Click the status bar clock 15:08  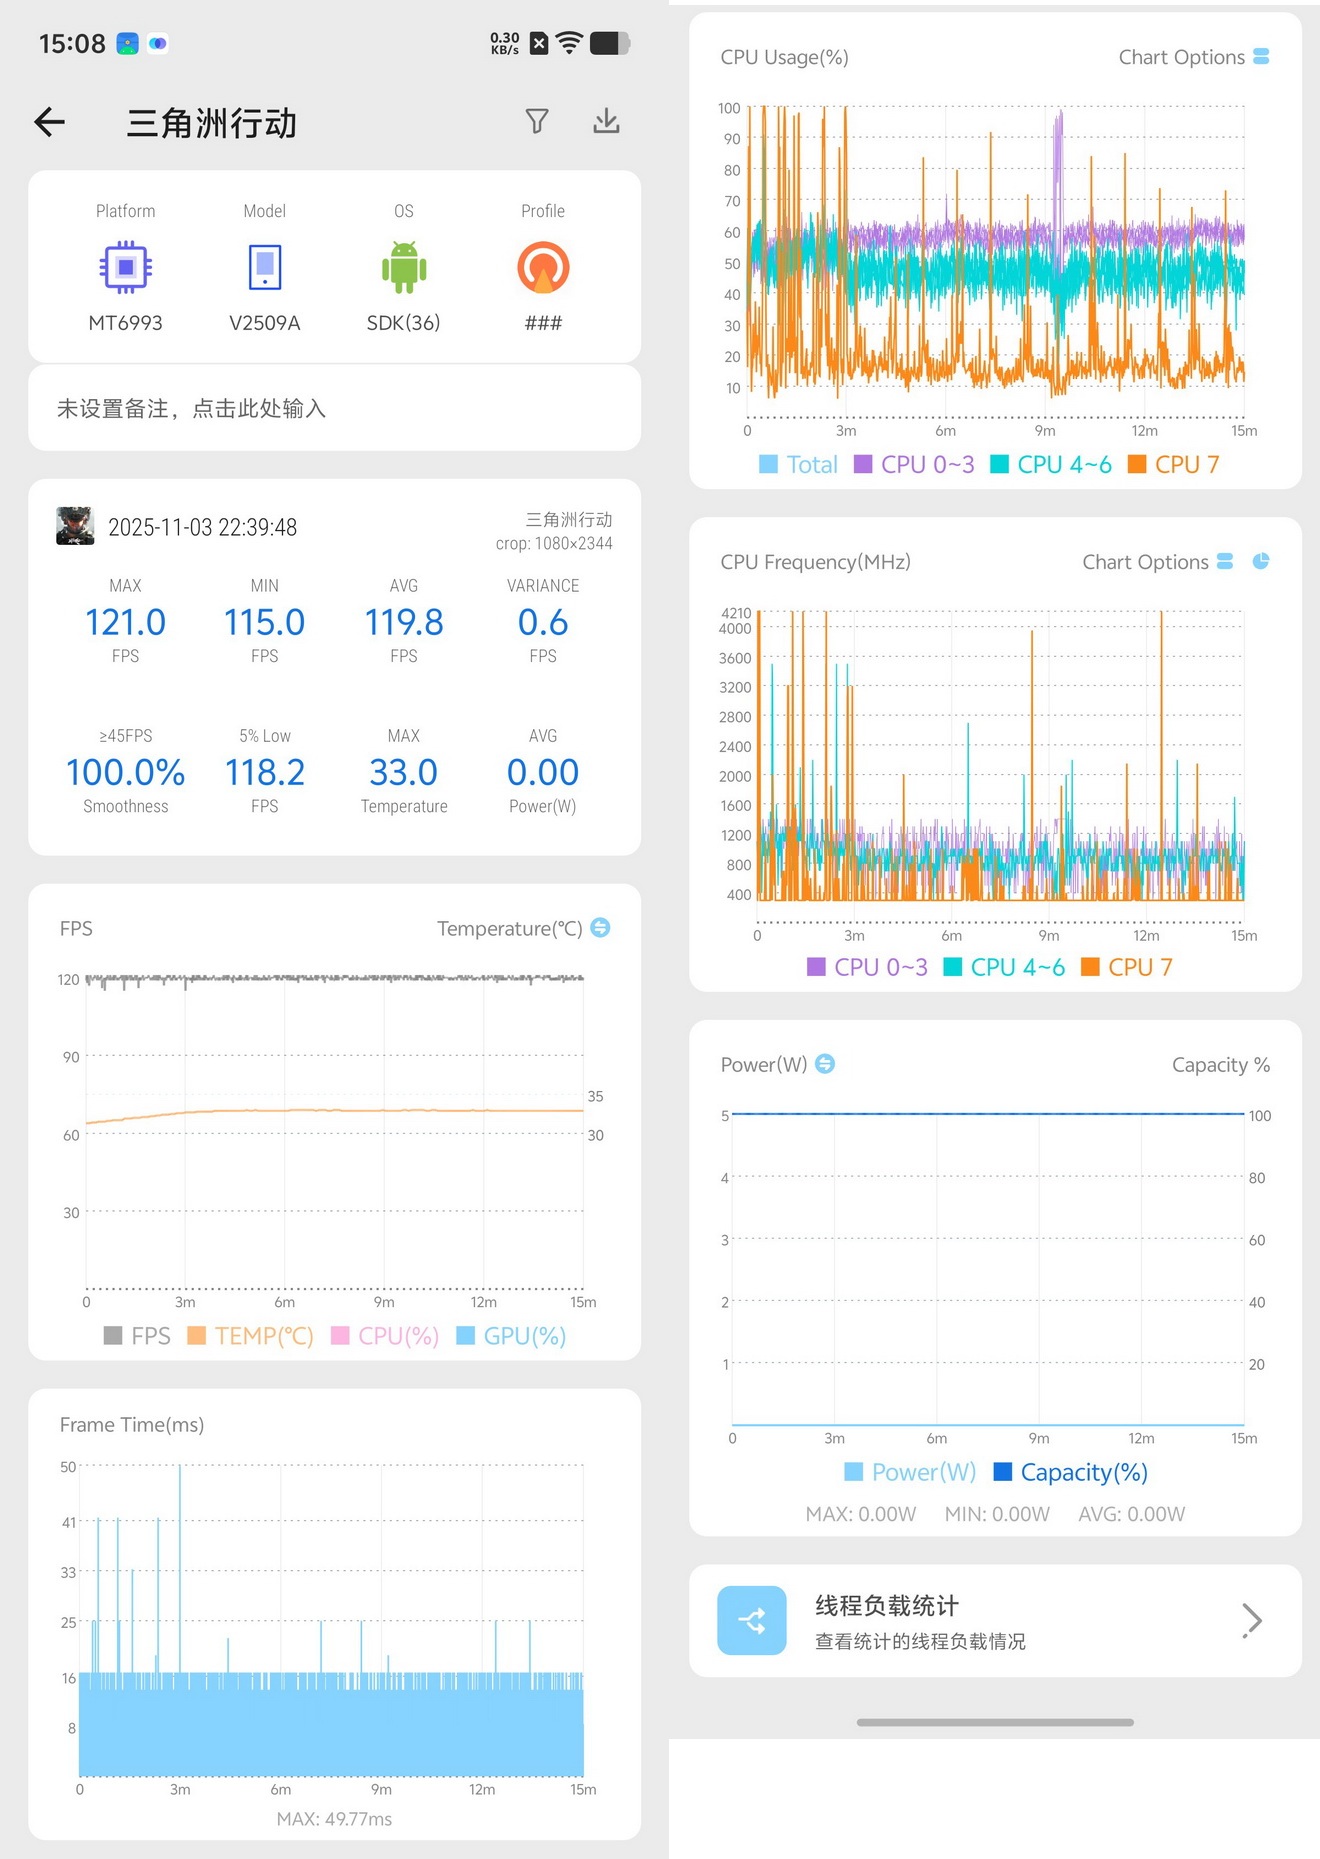pyautogui.click(x=72, y=43)
